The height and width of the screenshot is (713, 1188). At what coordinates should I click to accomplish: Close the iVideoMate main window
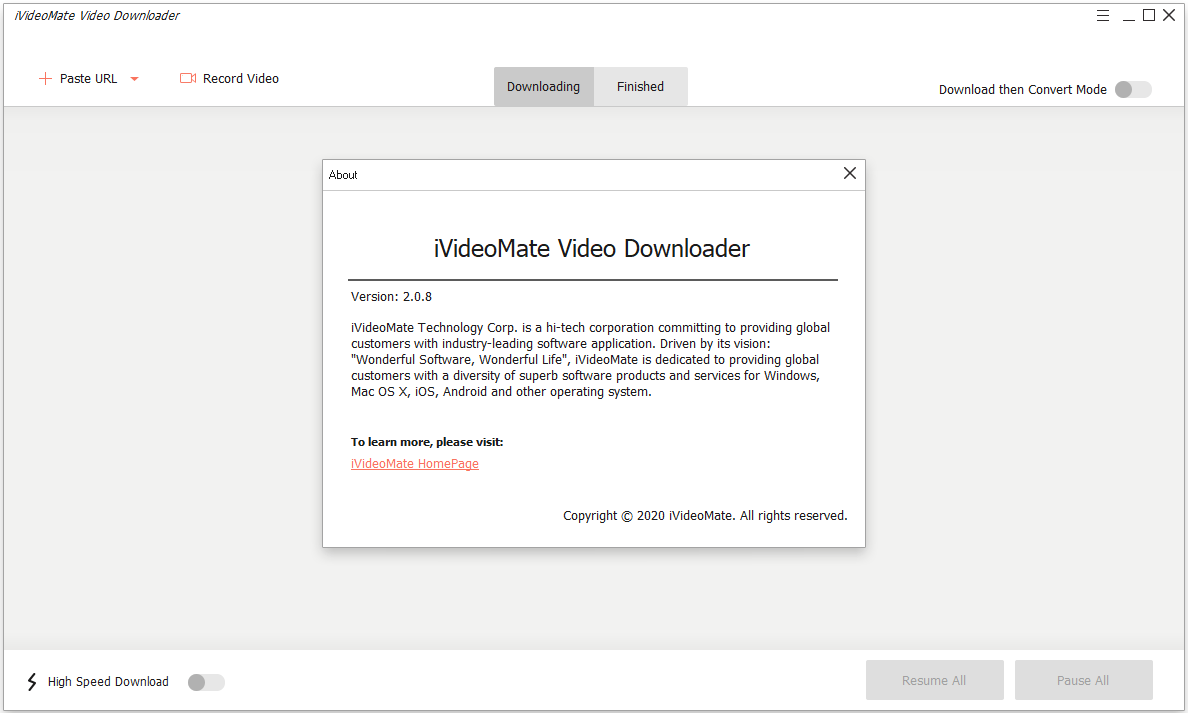1169,15
